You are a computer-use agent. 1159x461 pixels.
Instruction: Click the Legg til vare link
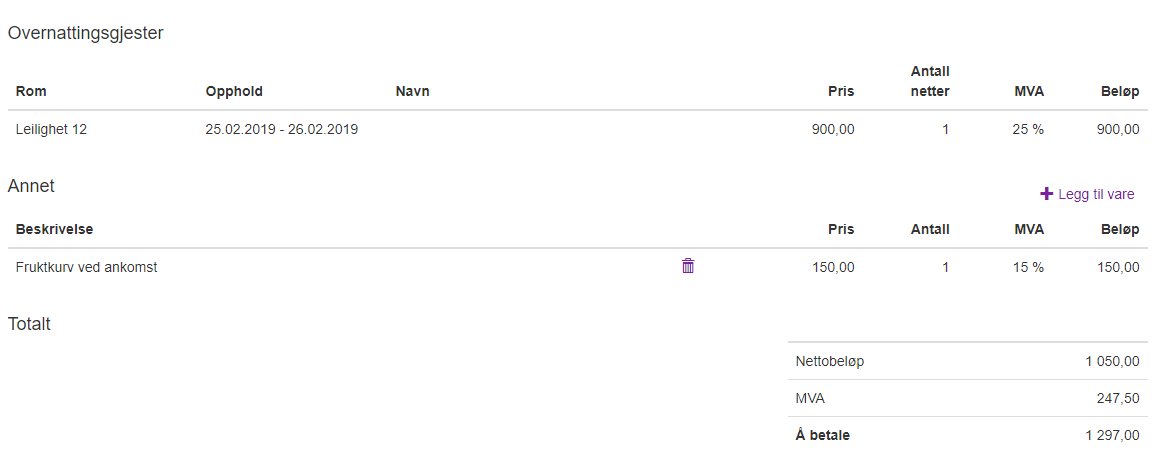coord(1096,194)
